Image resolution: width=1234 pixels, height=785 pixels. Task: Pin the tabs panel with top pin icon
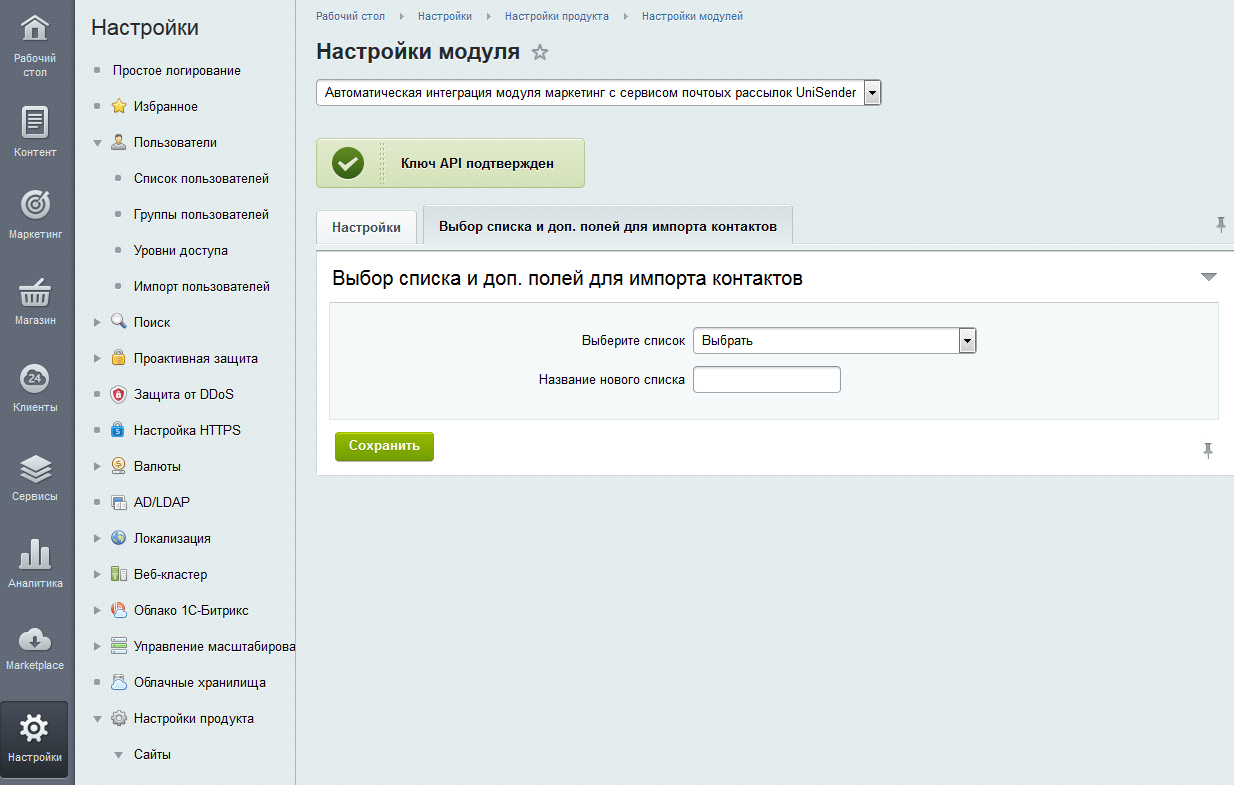[x=1220, y=225]
